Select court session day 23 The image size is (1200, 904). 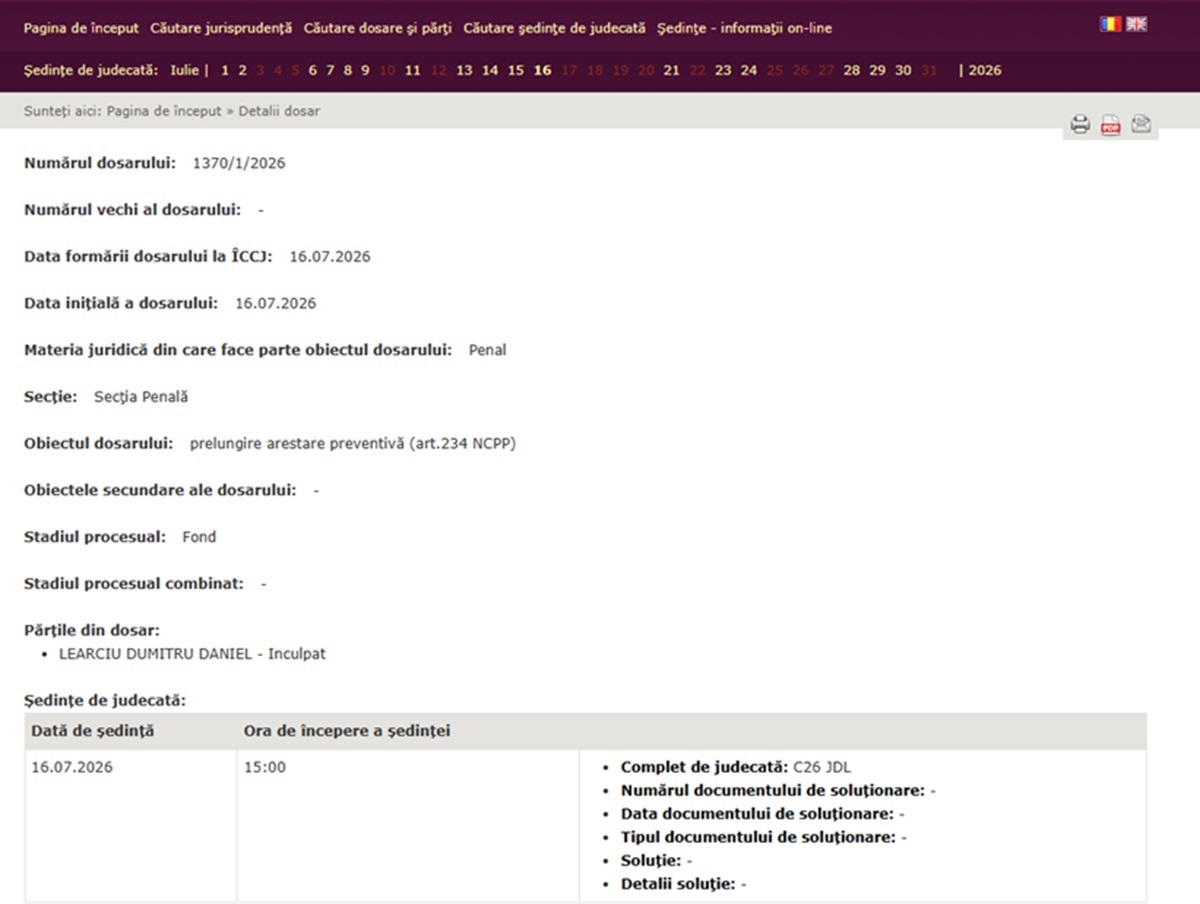723,70
